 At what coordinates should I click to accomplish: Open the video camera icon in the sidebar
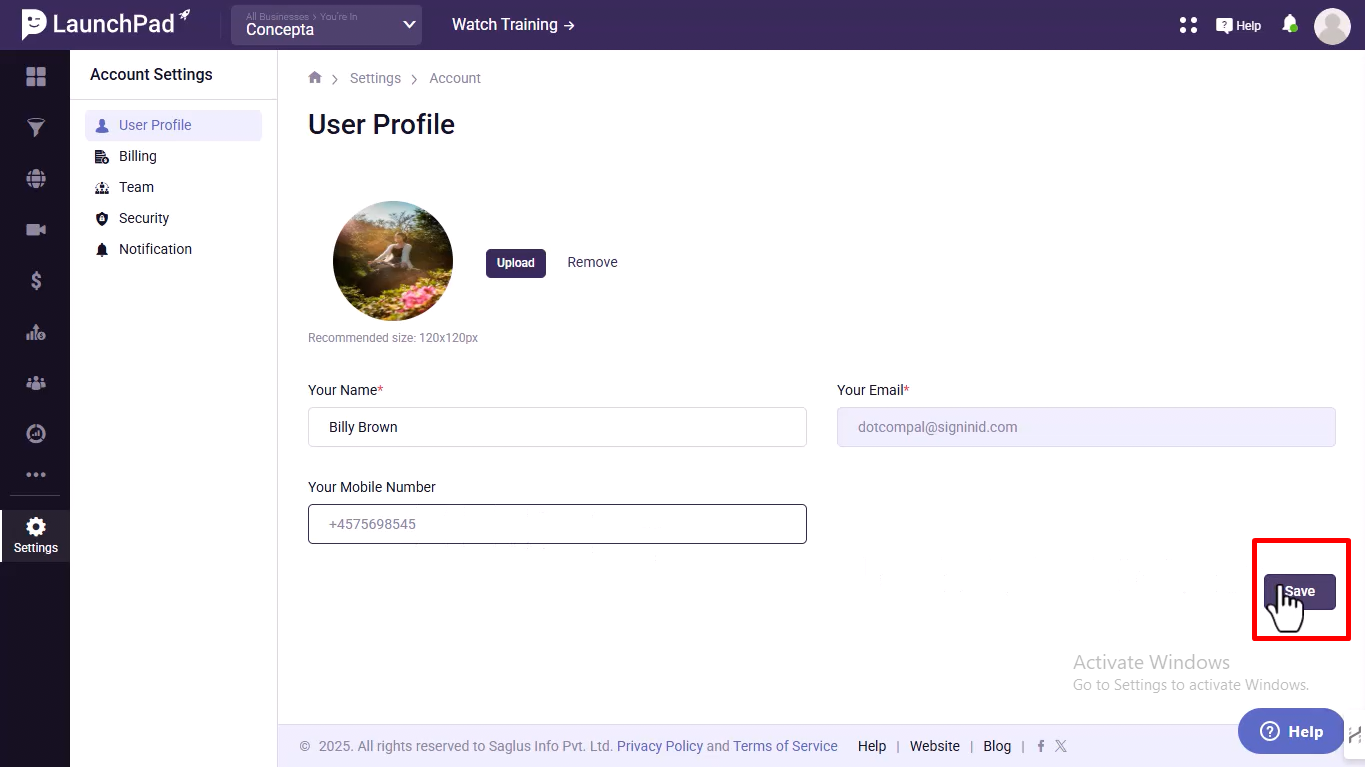36,230
